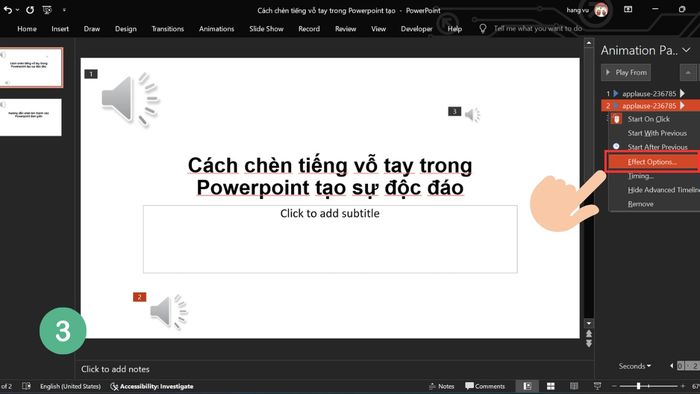The width and height of the screenshot is (700, 394).
Task: Select the large speaker audio icon
Action: (x=130, y=99)
